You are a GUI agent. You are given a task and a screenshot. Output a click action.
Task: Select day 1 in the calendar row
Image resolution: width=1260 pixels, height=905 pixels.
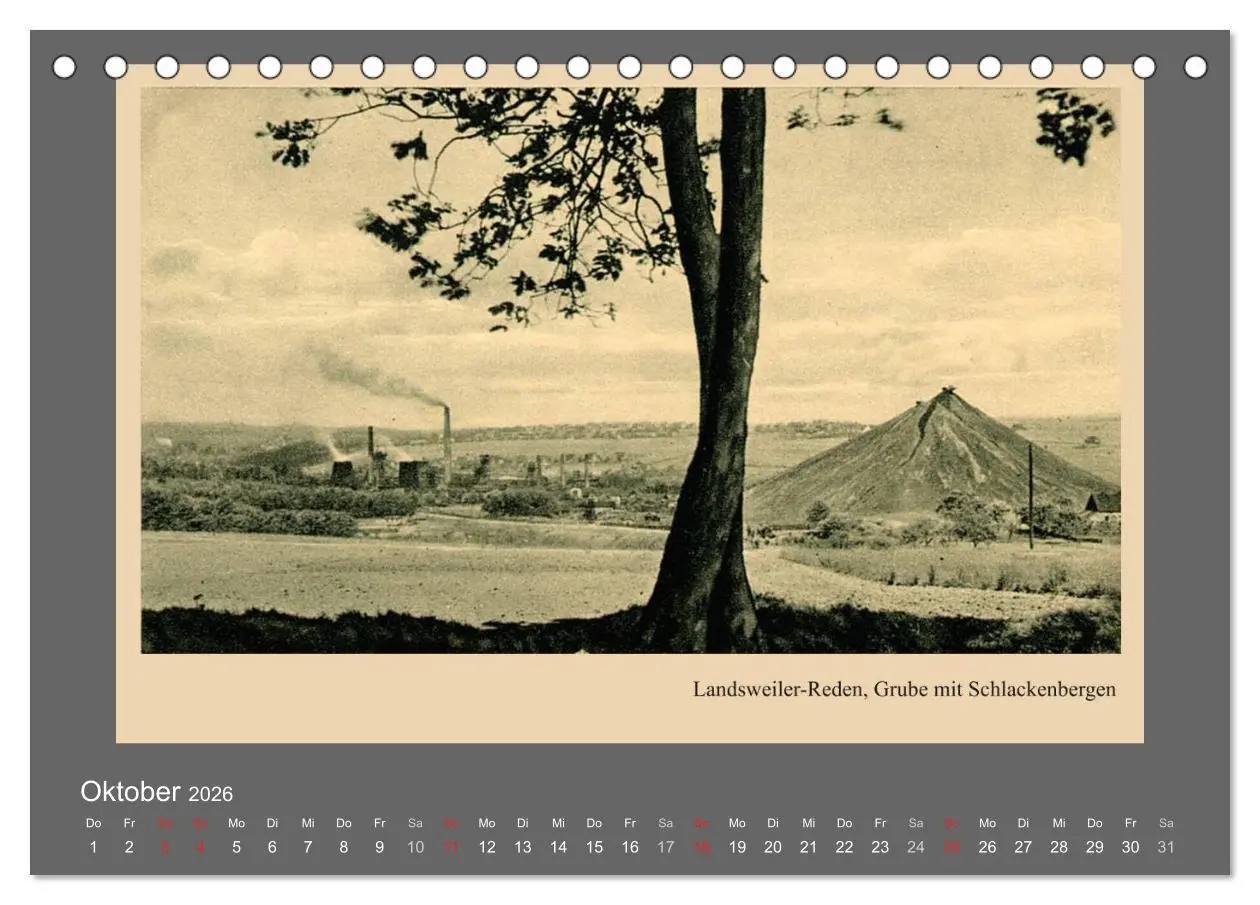pos(93,847)
